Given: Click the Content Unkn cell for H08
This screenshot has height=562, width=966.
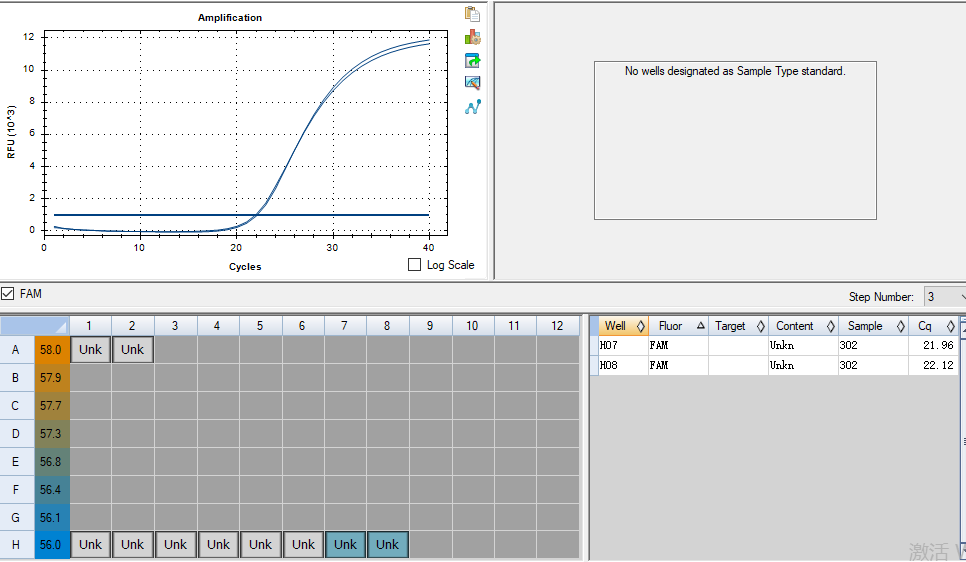Looking at the screenshot, I should [803, 365].
